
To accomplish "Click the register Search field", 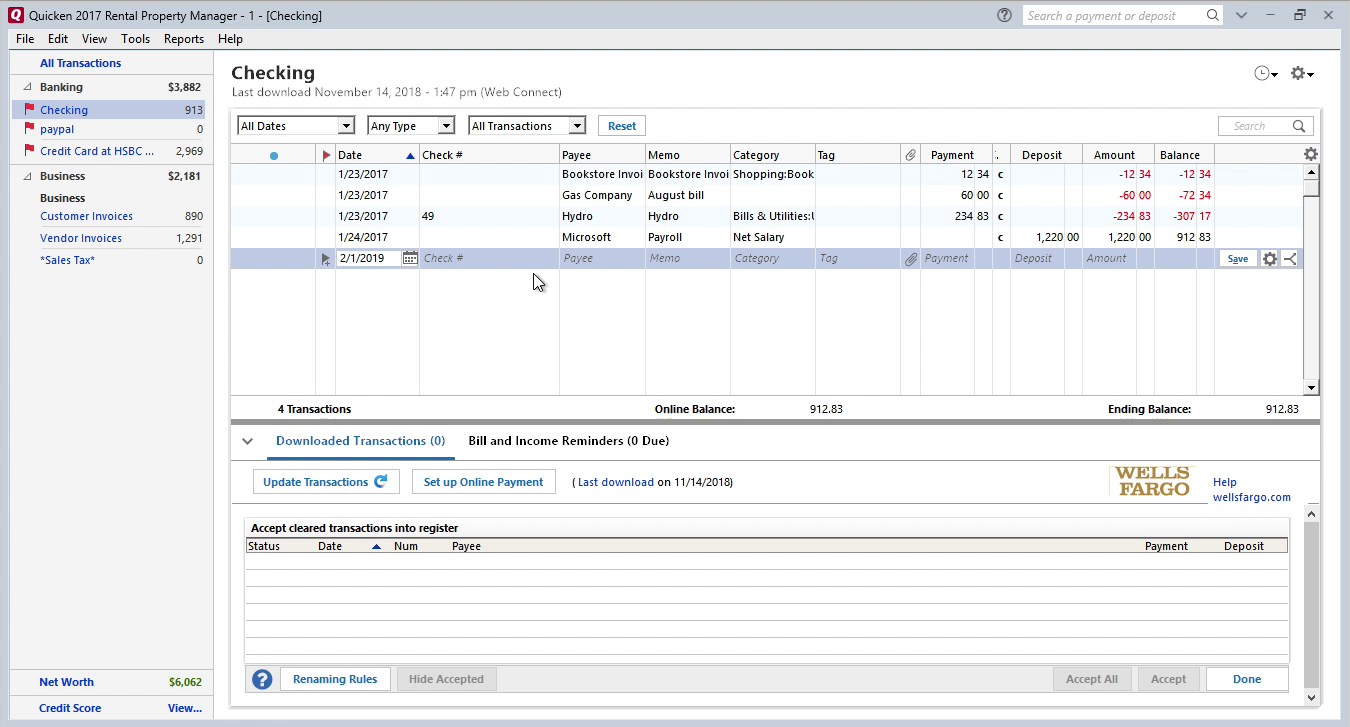I will (x=1257, y=126).
